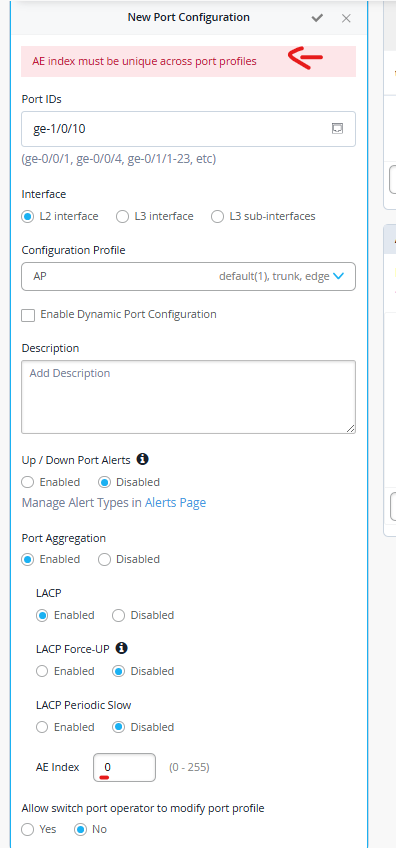Choose Yes for switch port operator modification
The width and height of the screenshot is (396, 848).
coord(28,830)
